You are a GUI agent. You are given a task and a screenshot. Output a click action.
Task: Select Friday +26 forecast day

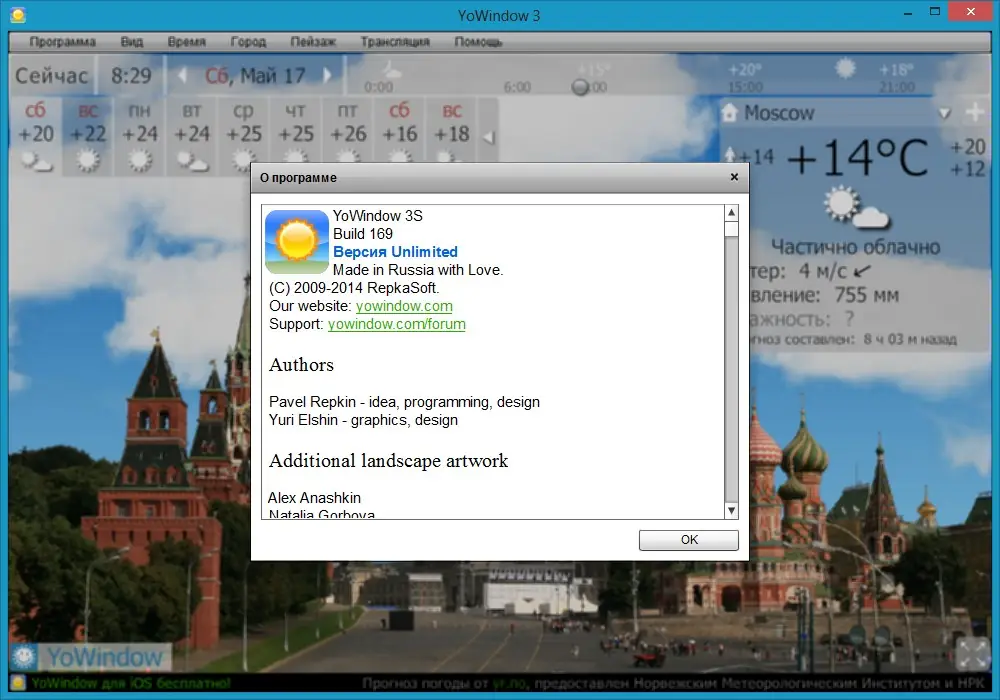point(348,131)
